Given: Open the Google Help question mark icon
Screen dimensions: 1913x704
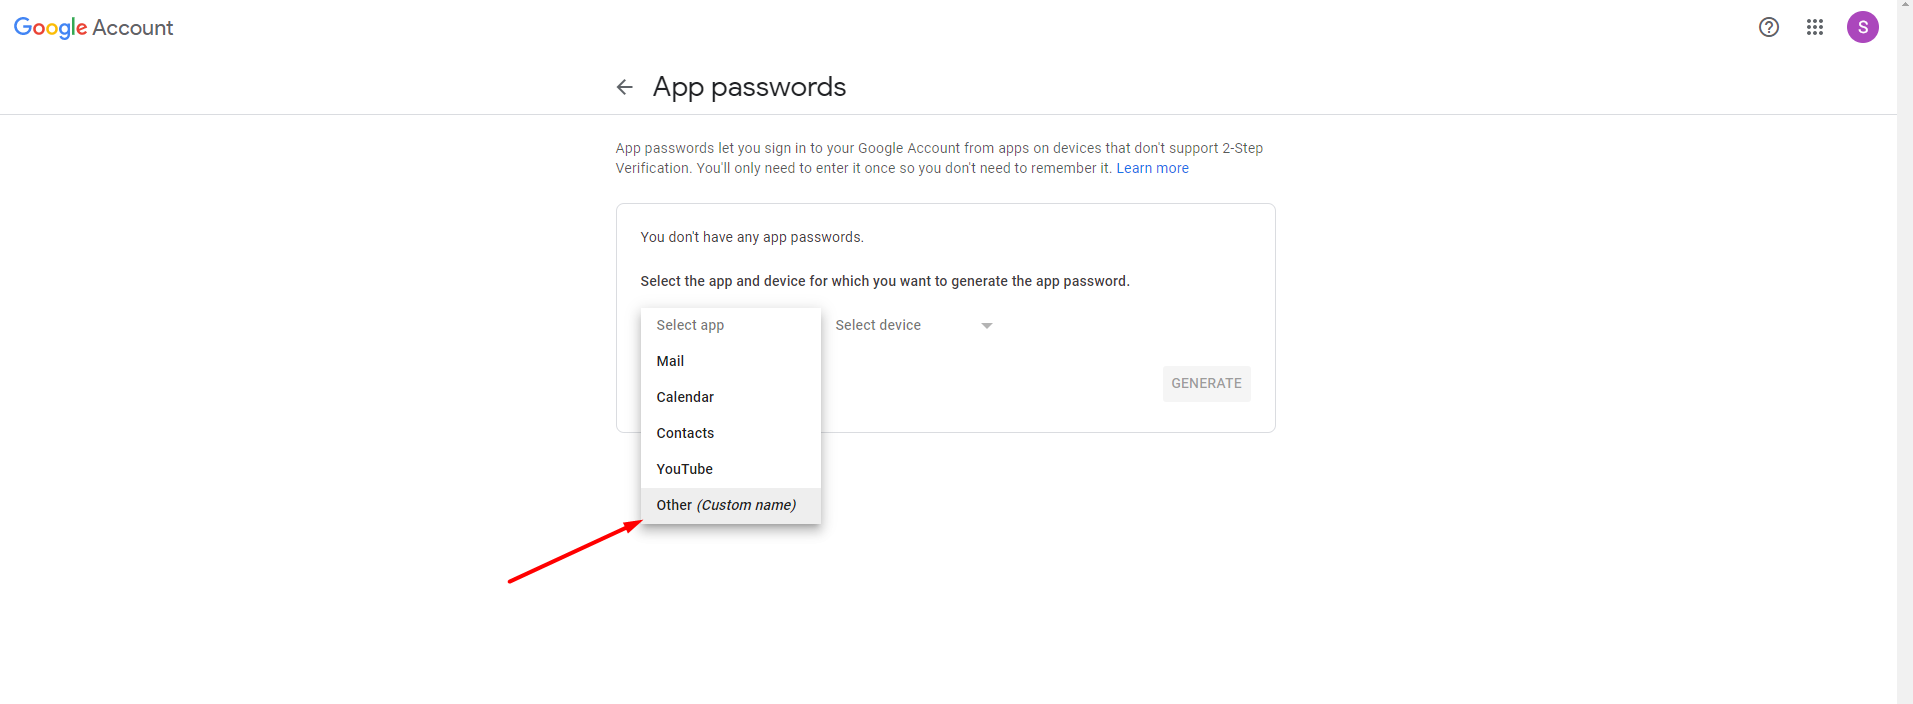Looking at the screenshot, I should point(1768,27).
